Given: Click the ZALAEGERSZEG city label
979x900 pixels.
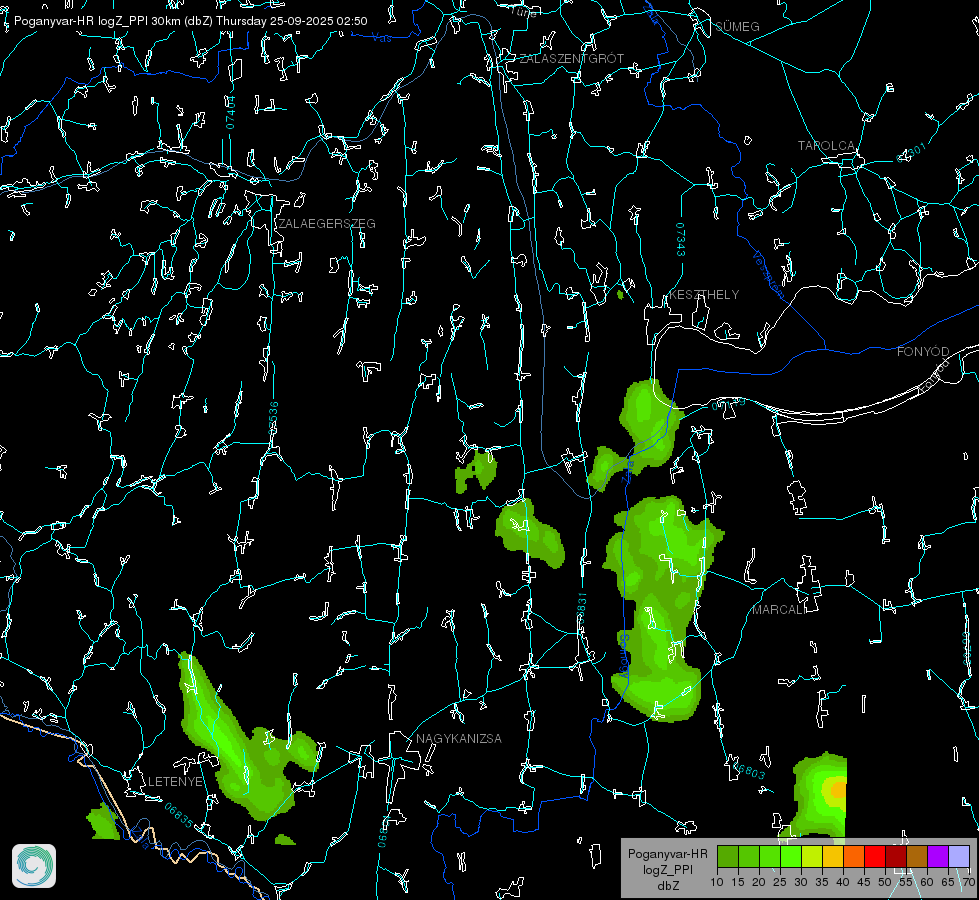Looking at the screenshot, I should point(327,224).
